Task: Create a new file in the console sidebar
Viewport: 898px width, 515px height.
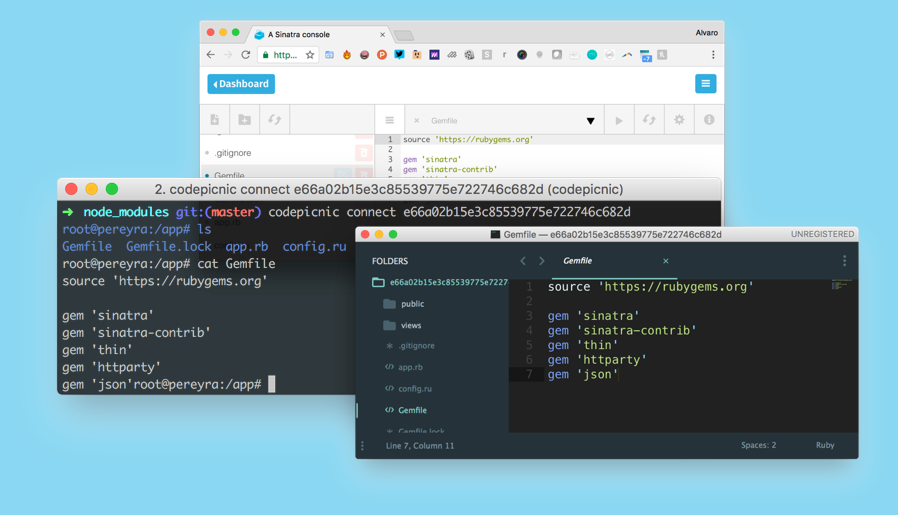Action: (215, 120)
